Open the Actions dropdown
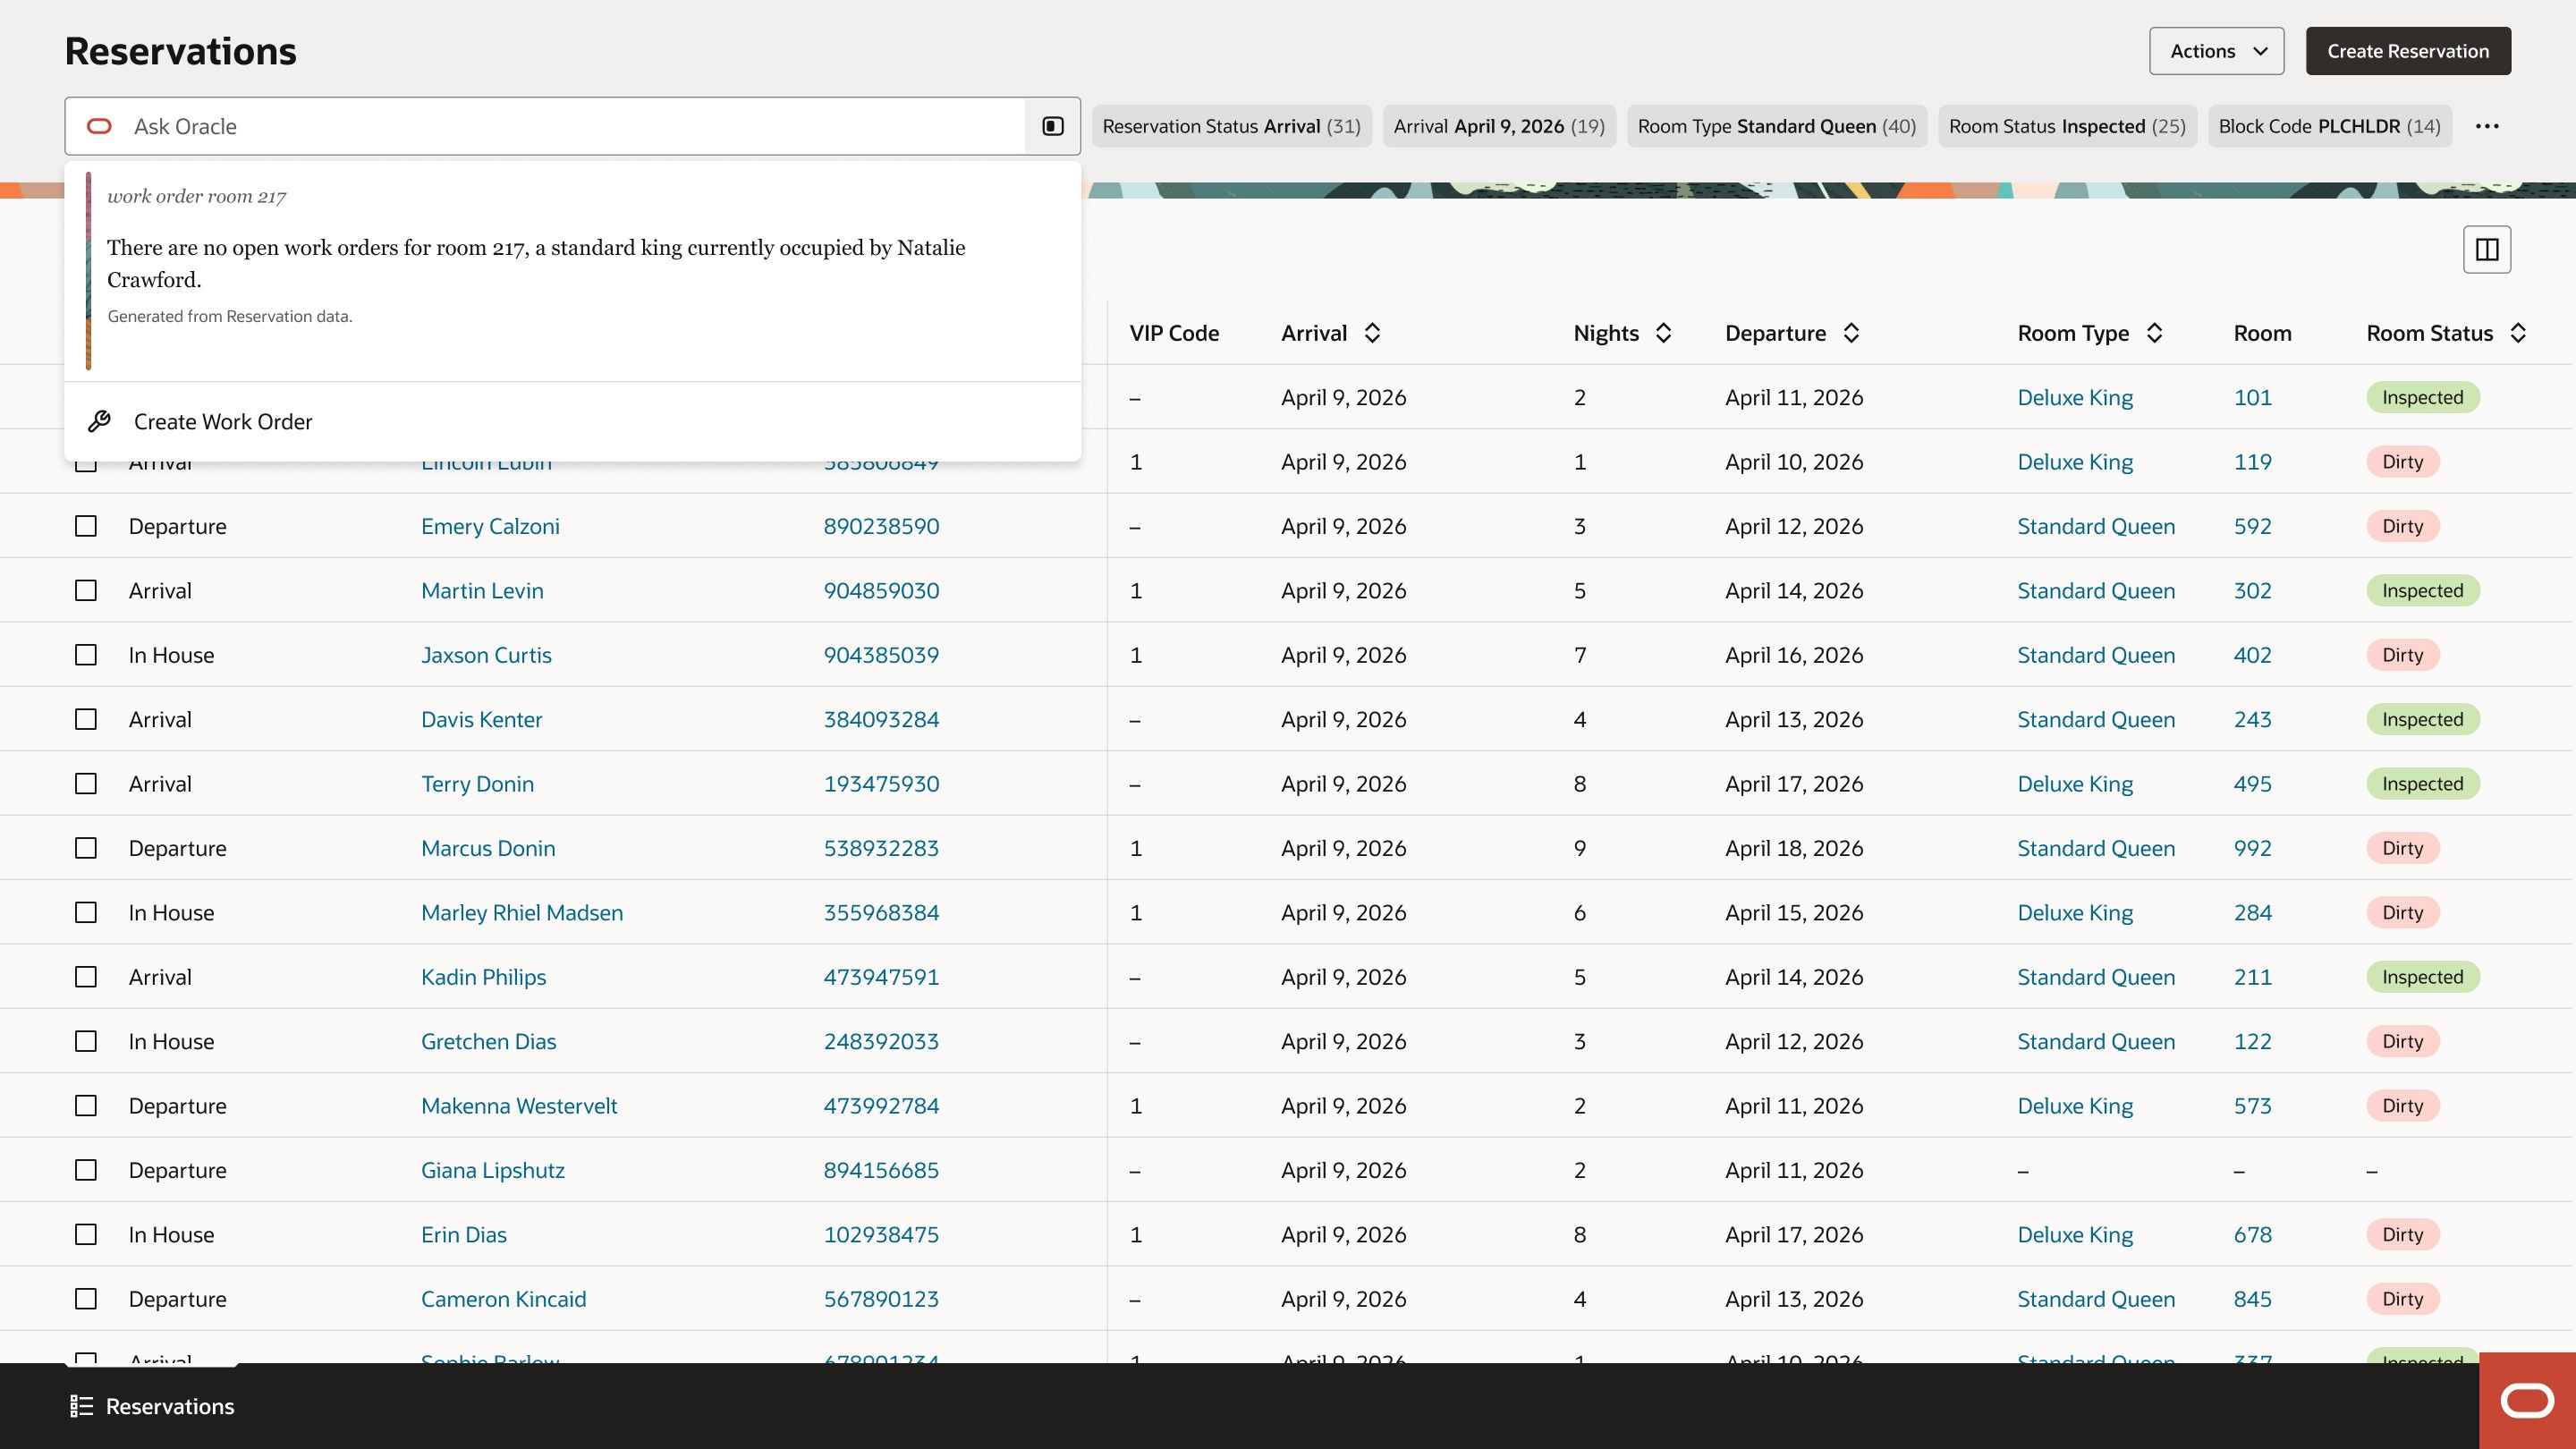Image resolution: width=2576 pixels, height=1449 pixels. (2216, 51)
